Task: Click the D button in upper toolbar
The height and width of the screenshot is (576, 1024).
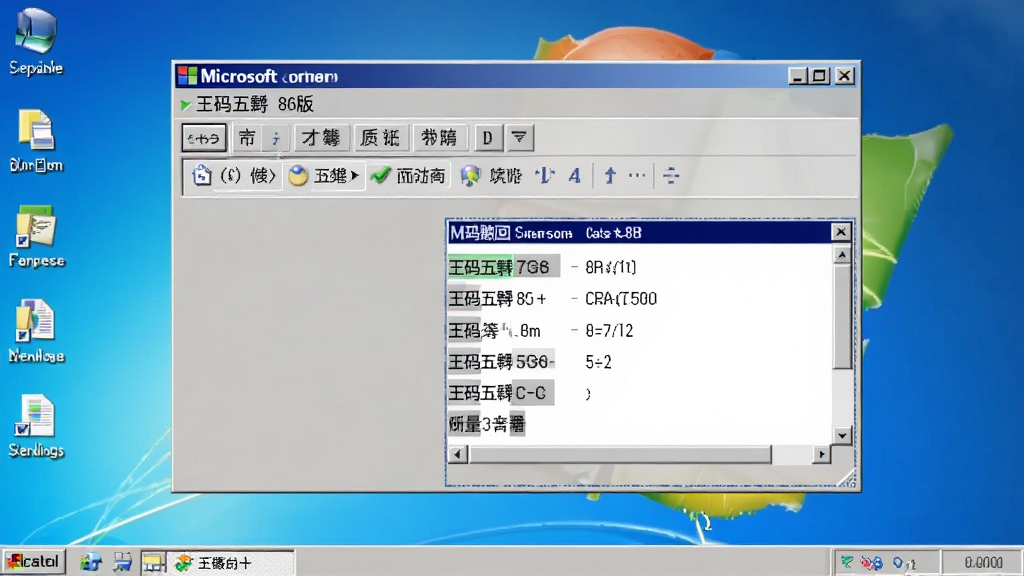Action: pyautogui.click(x=487, y=138)
